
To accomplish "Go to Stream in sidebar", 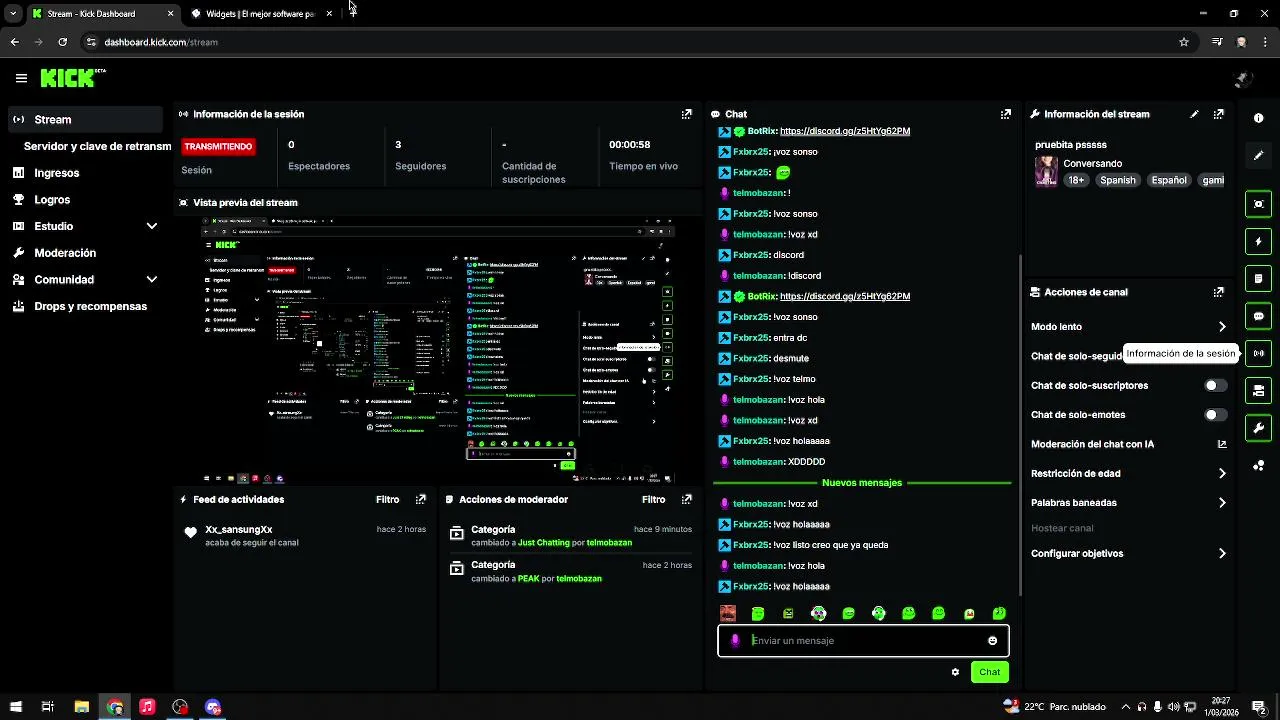I will (85, 119).
